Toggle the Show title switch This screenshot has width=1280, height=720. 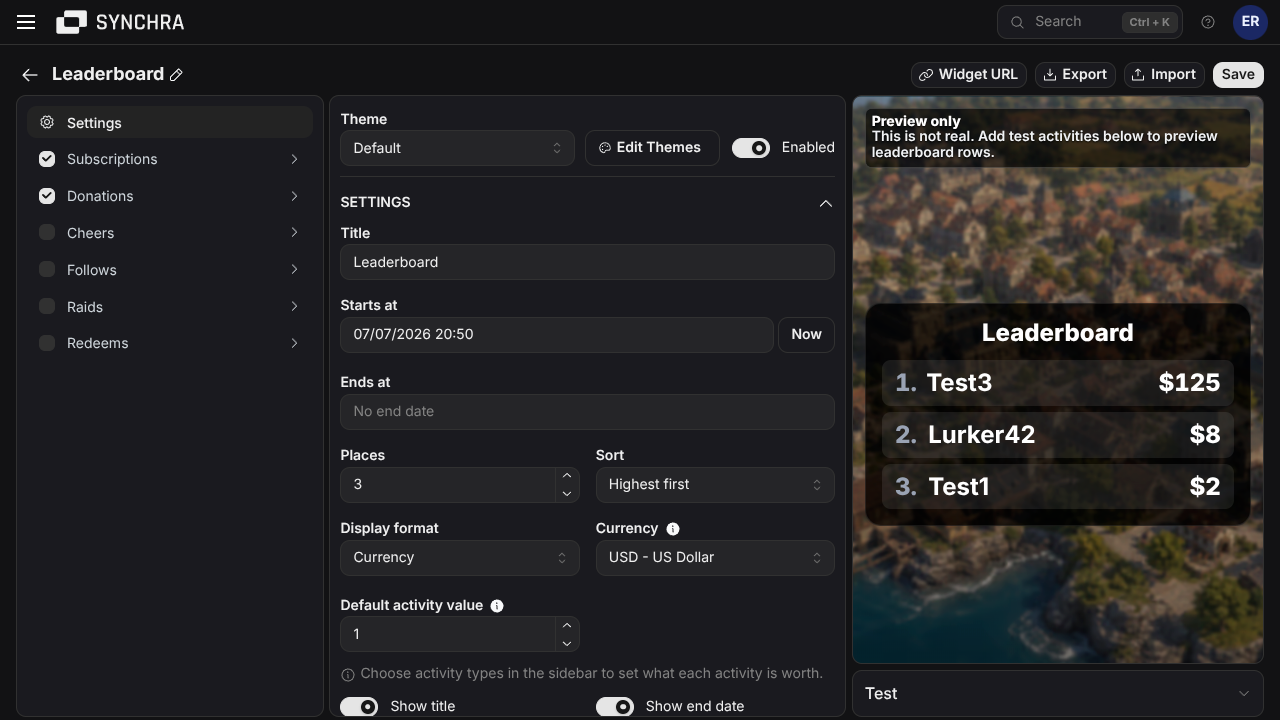[359, 707]
